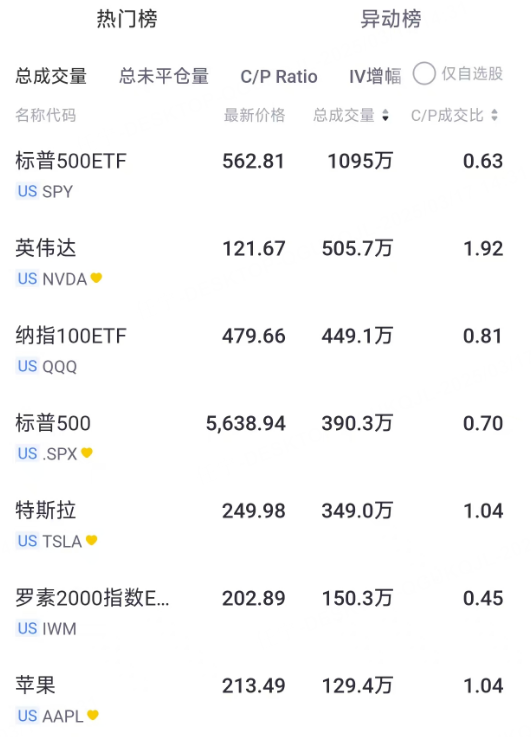The image size is (531, 737).
Task: Sort by 总成交量 column arrows
Action: click(x=385, y=115)
